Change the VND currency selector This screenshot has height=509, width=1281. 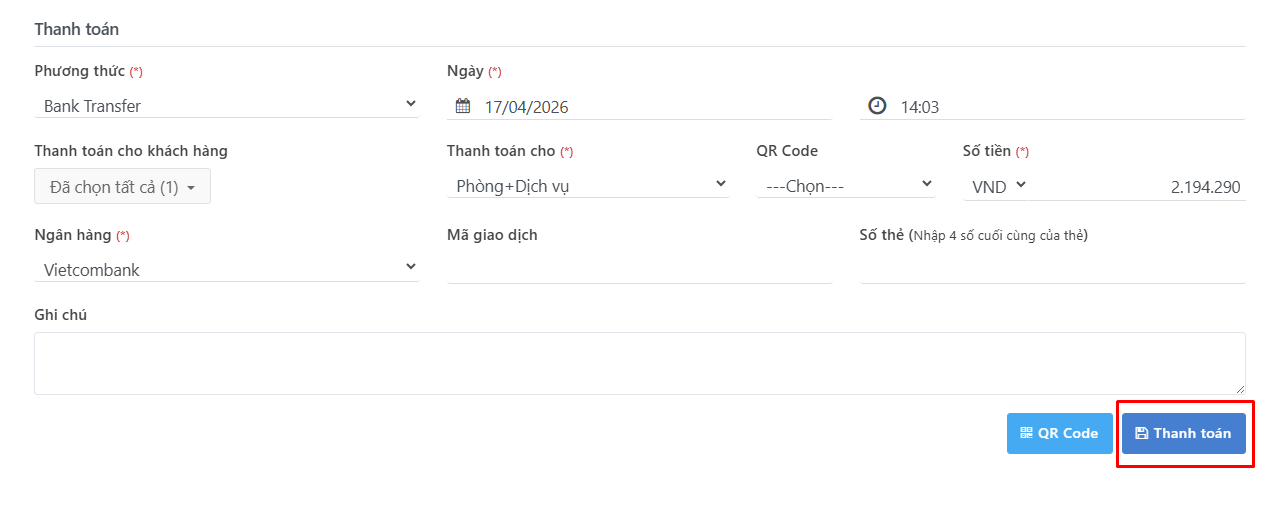(x=996, y=186)
